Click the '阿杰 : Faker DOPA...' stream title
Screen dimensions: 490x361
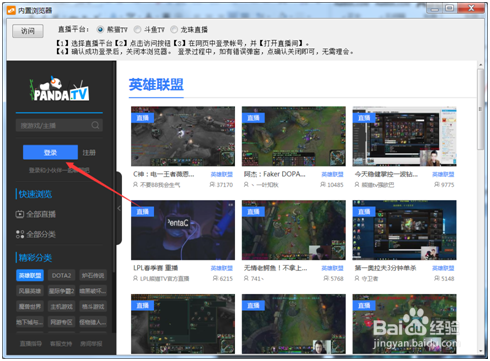point(274,174)
